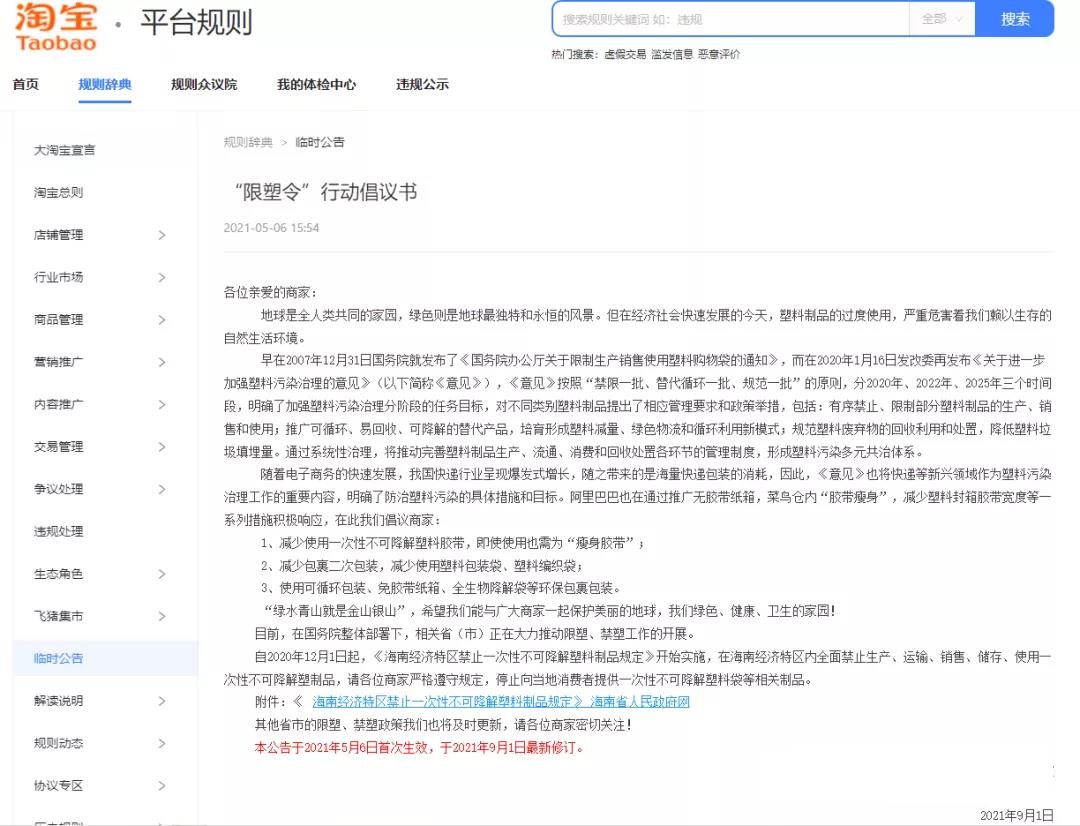Expand the 商品管理 sidebar section
The image size is (1080, 826).
click(x=64, y=319)
